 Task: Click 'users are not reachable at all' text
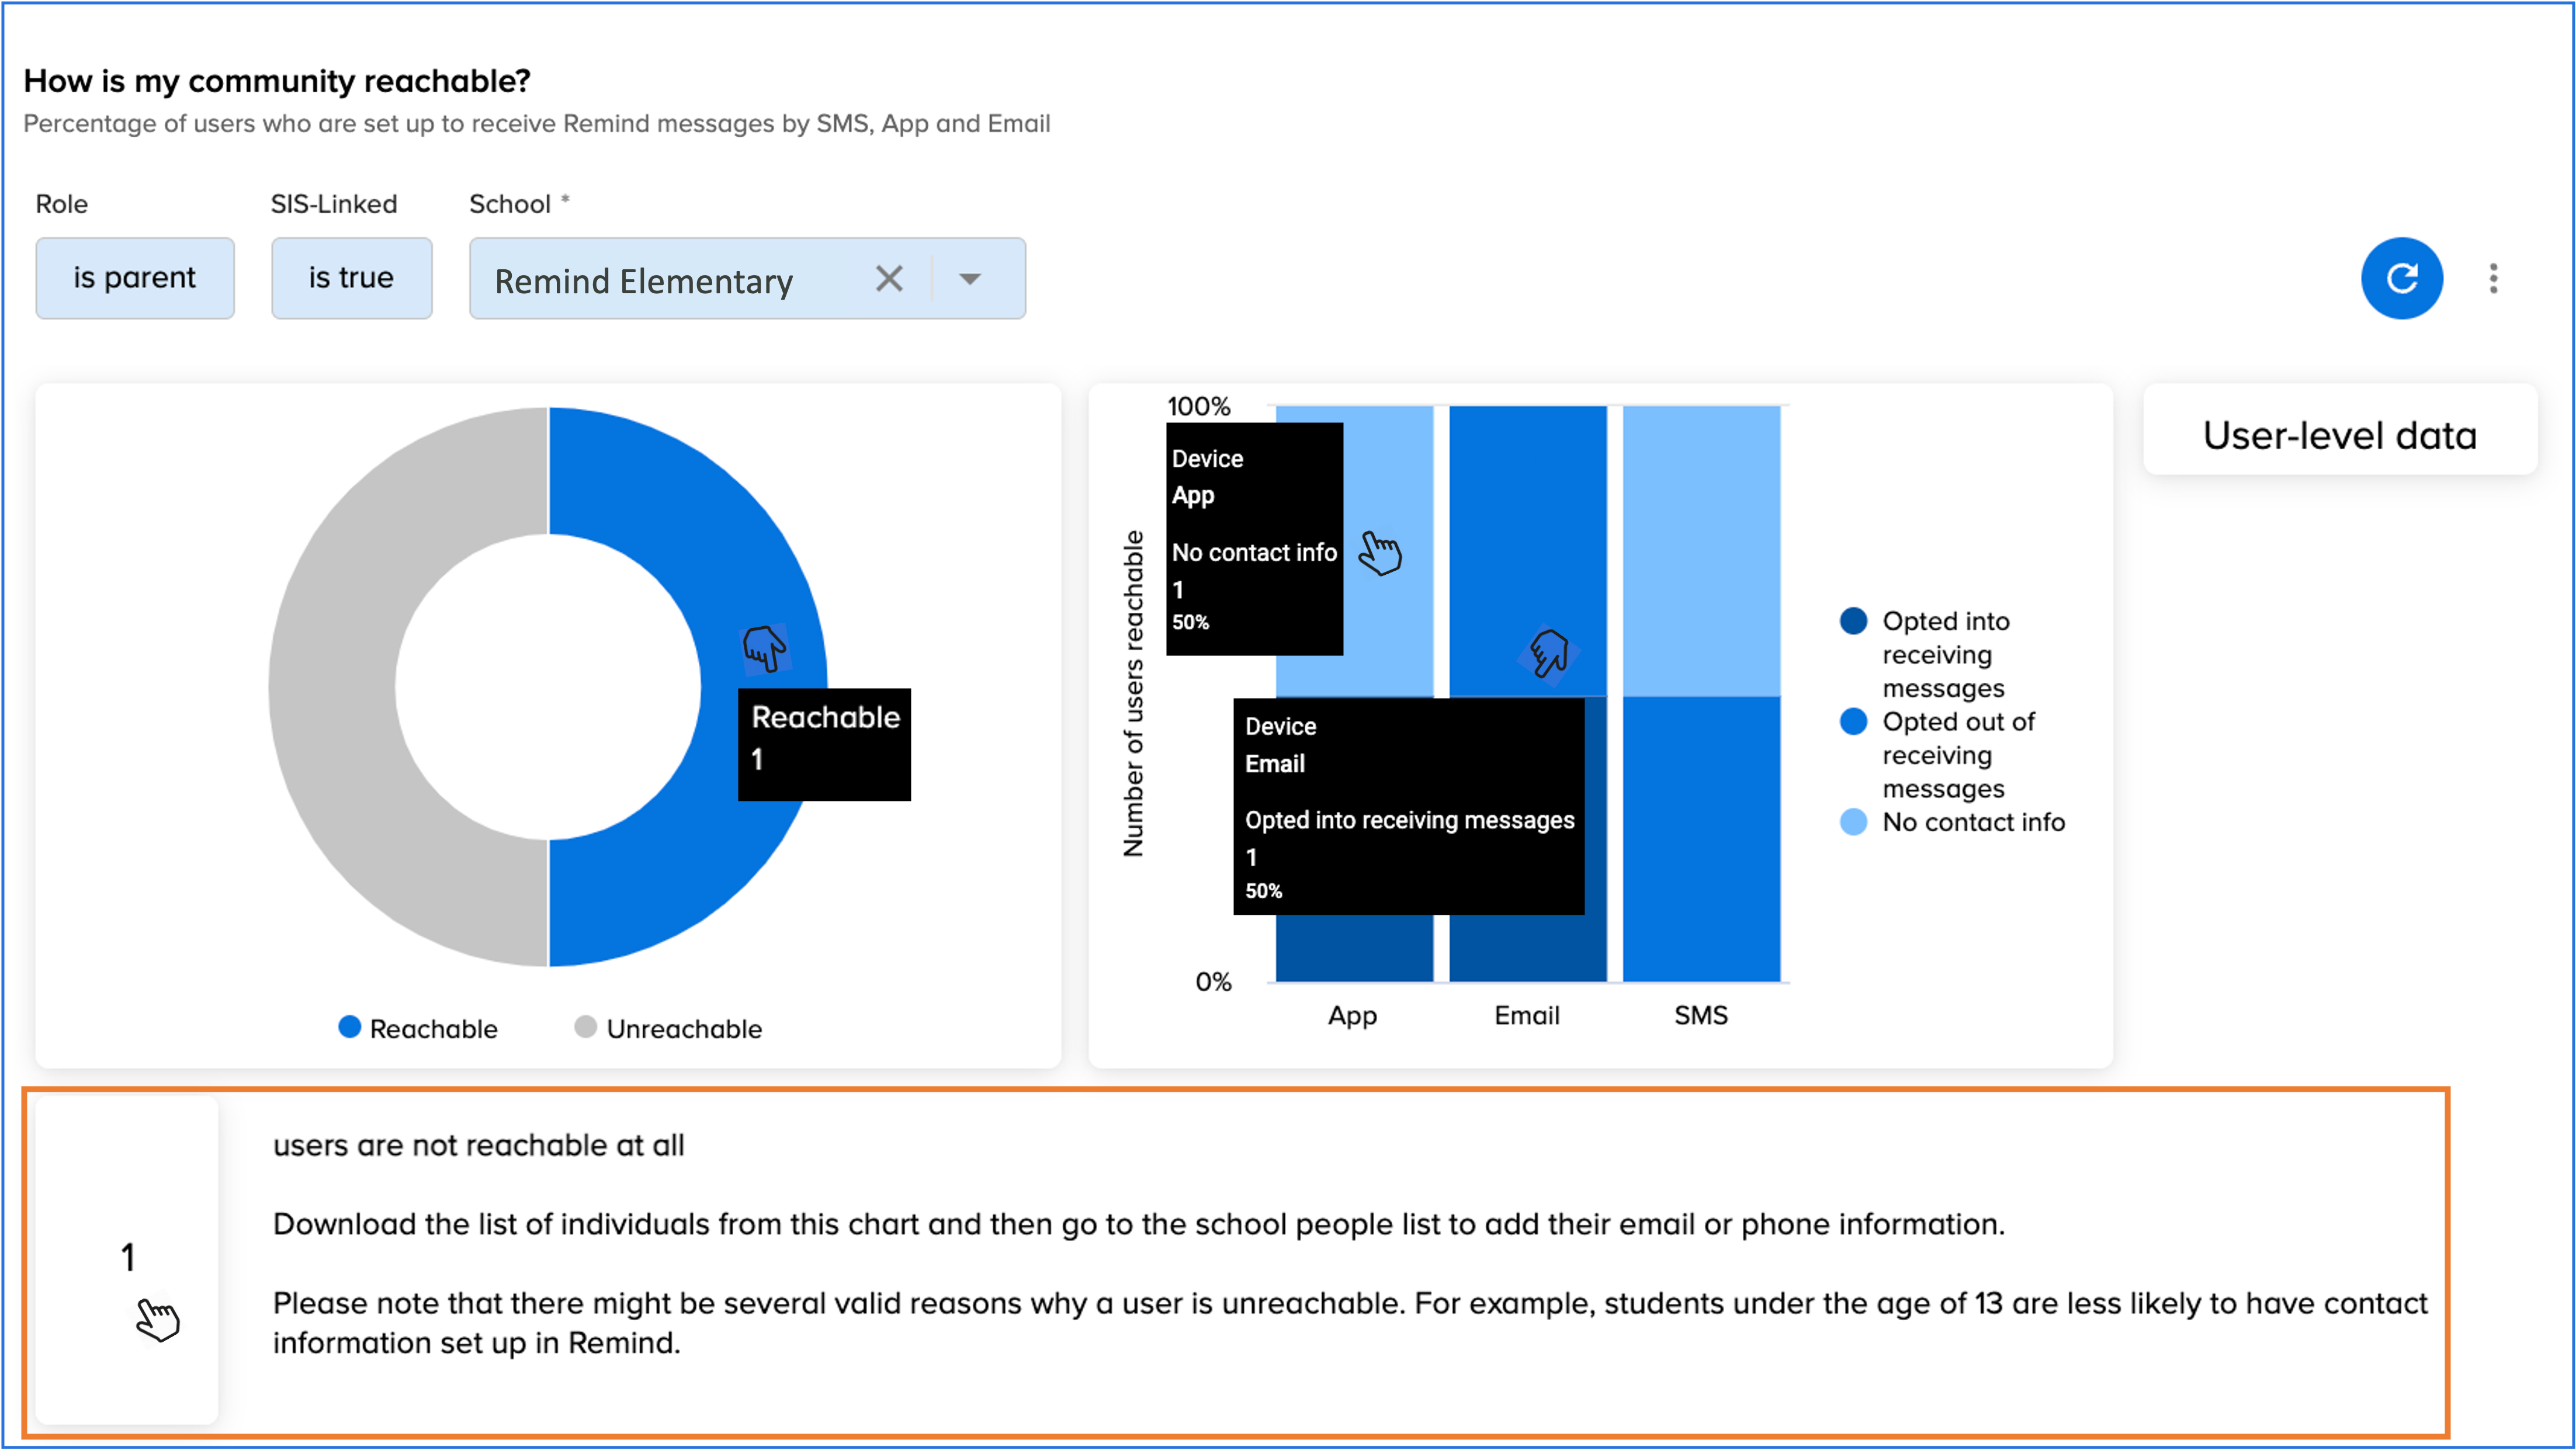click(x=478, y=1145)
